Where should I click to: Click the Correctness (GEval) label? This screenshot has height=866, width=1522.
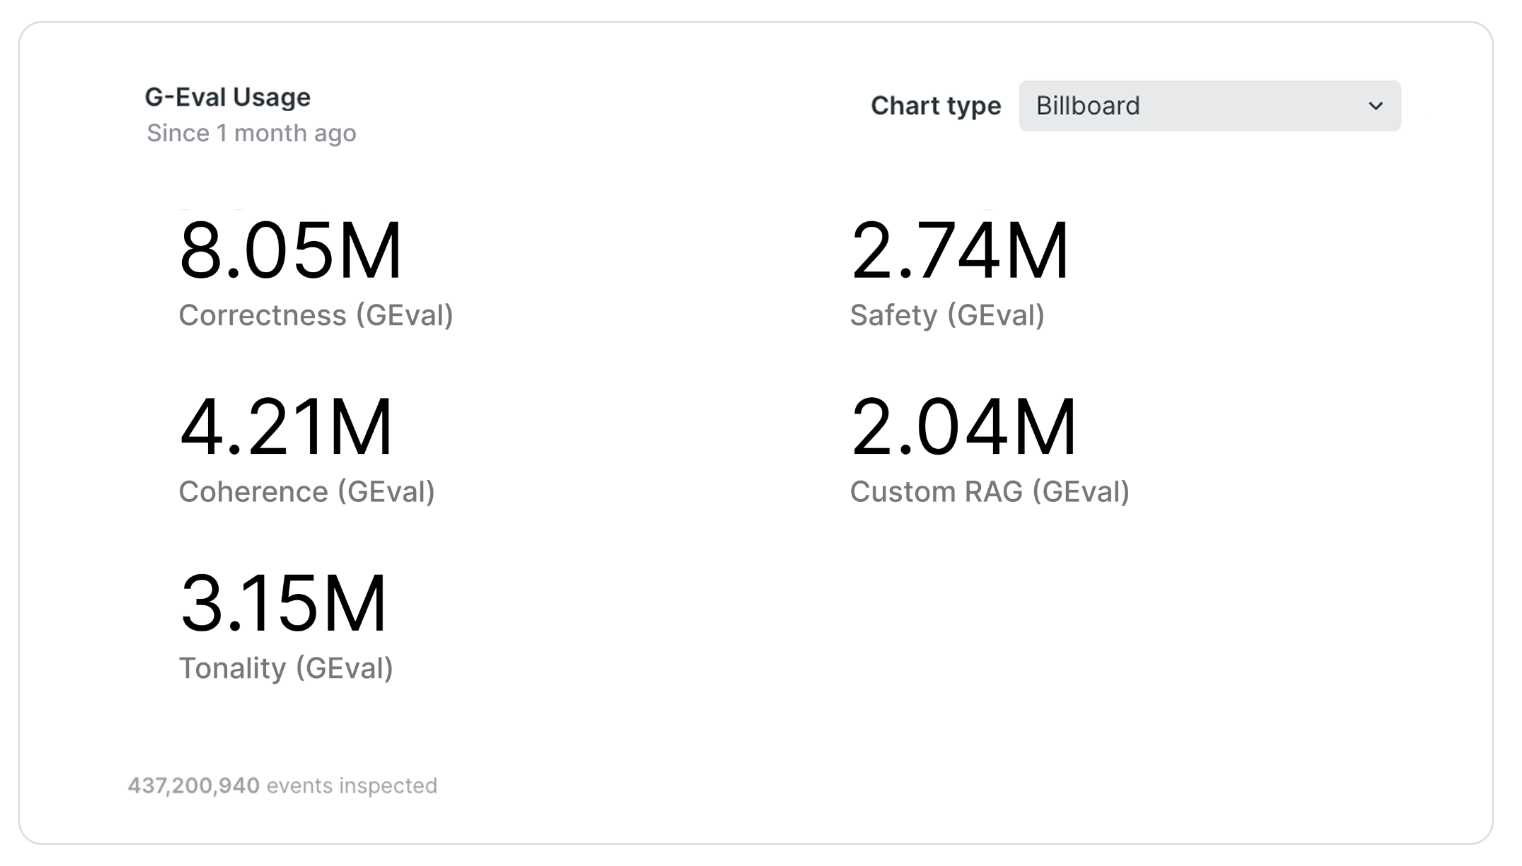(316, 315)
